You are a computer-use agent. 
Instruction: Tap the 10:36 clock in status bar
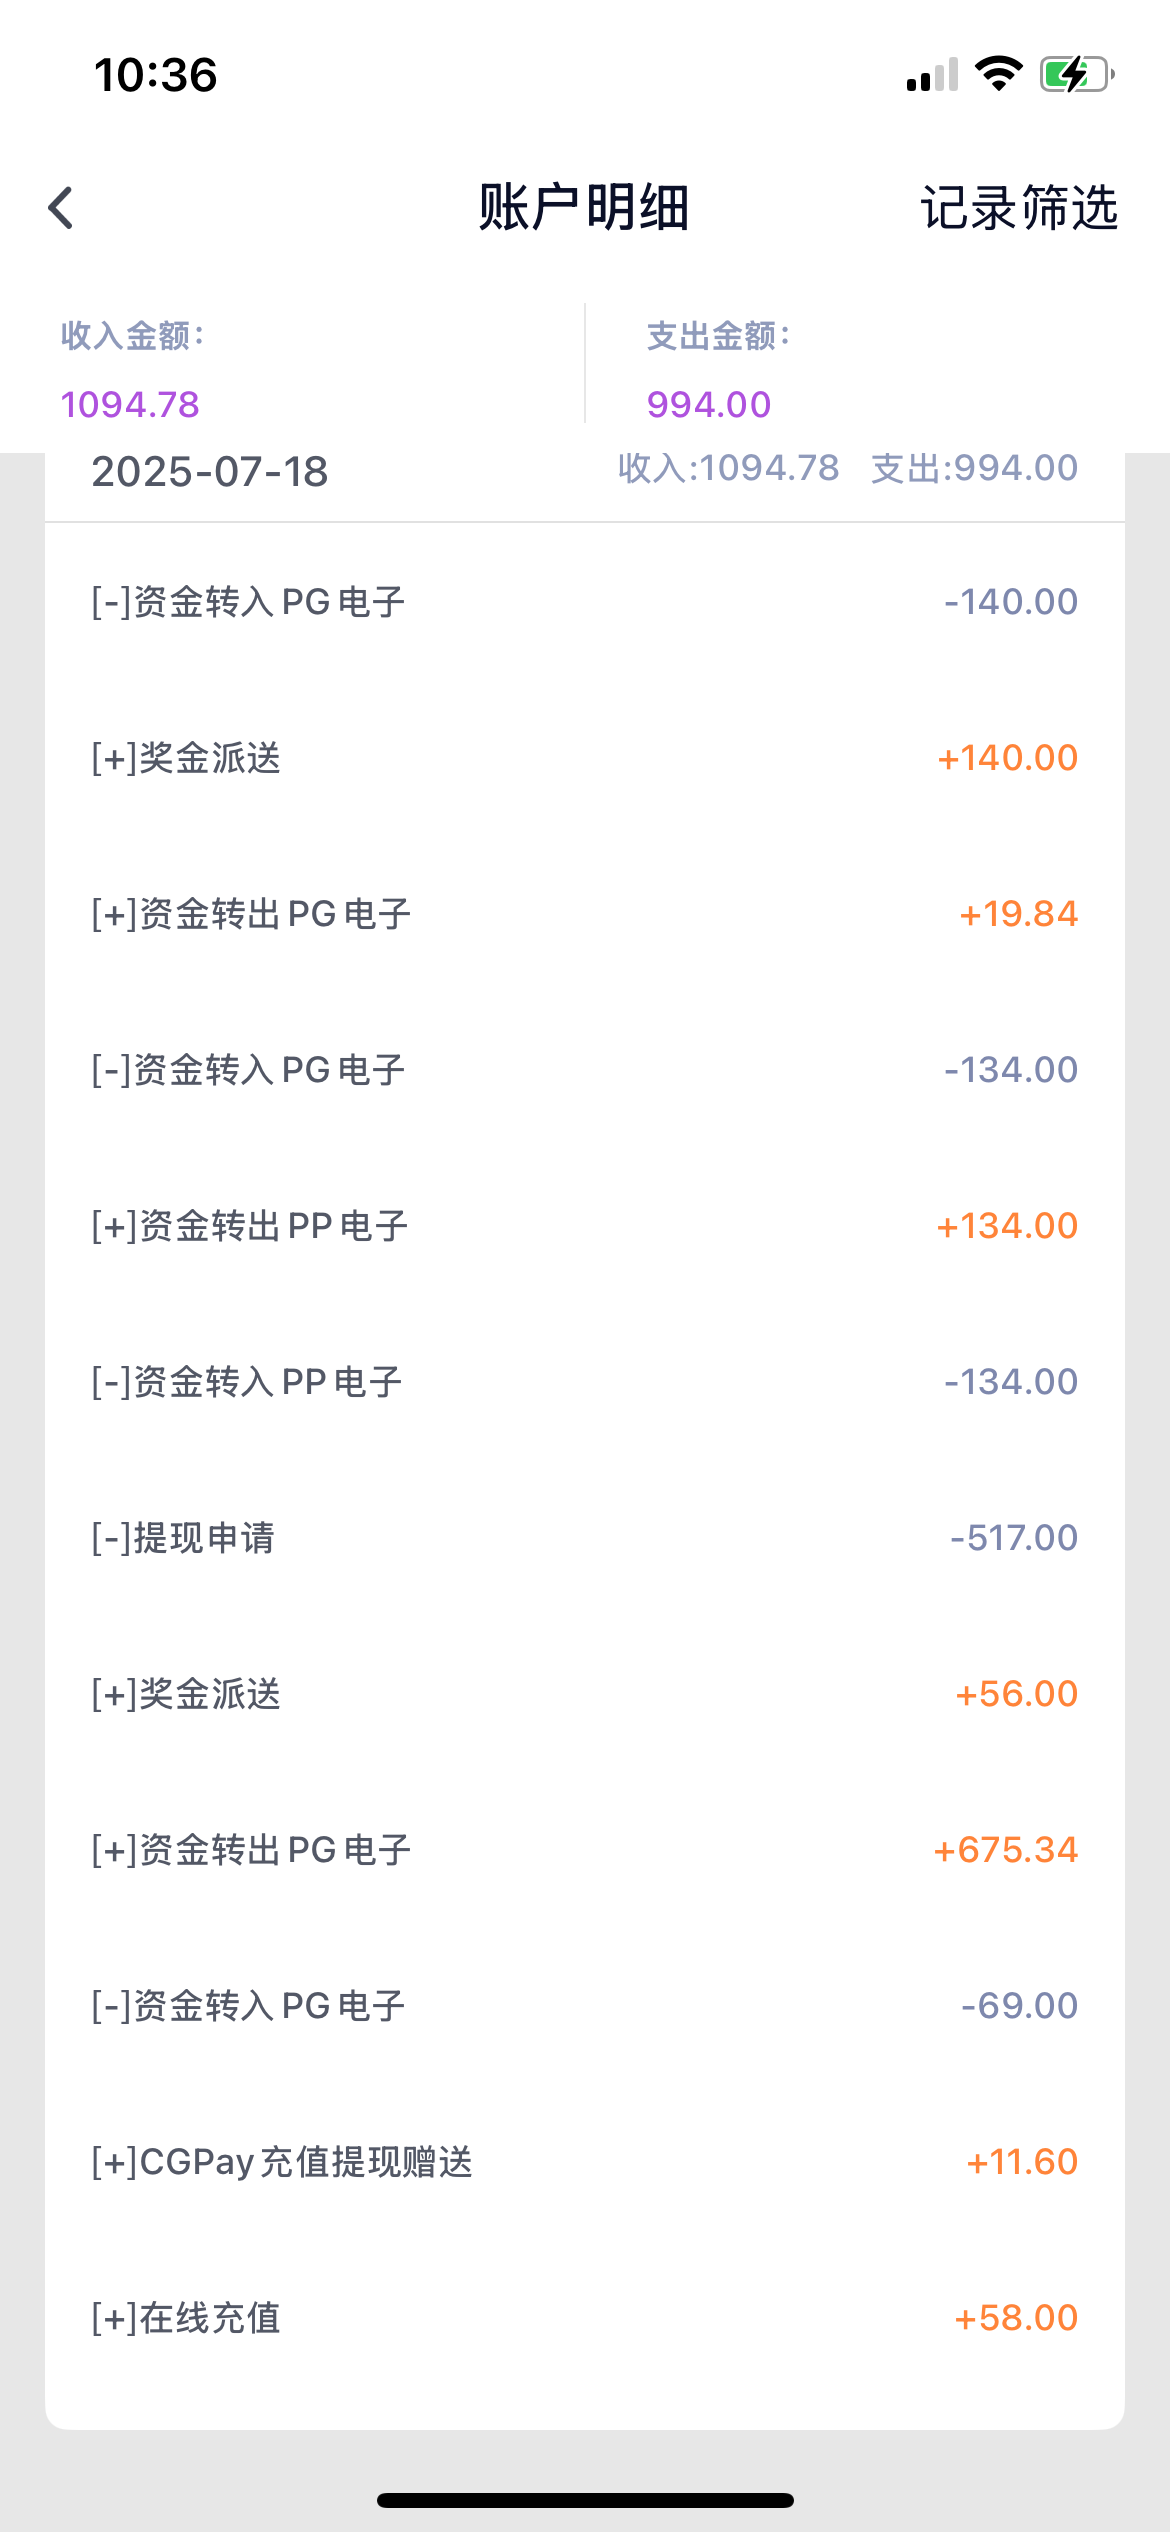point(155,75)
